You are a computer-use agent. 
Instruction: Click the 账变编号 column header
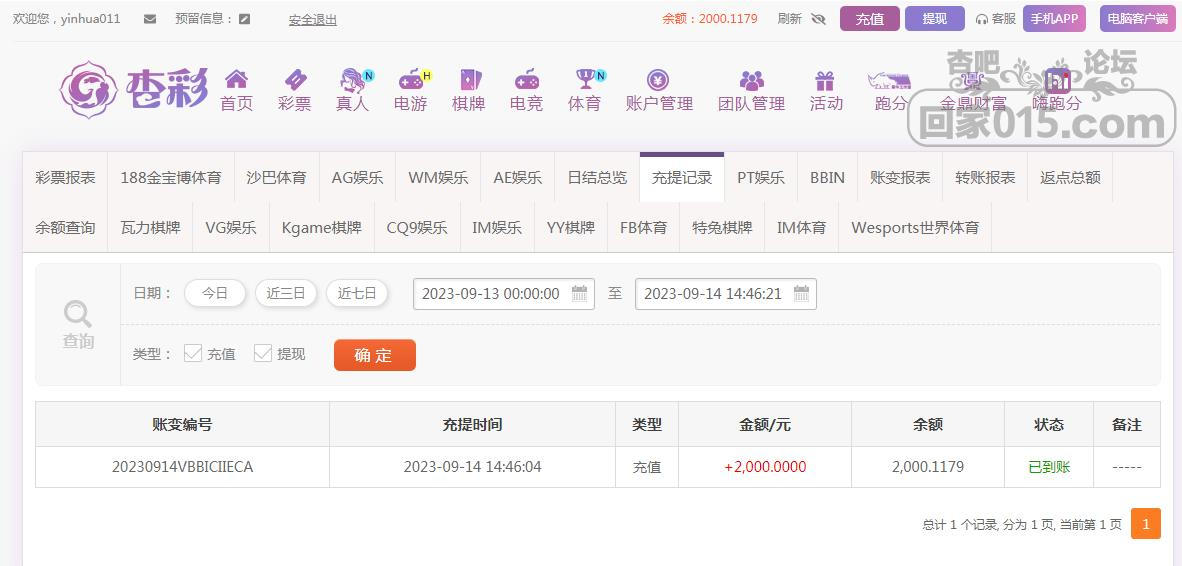pos(182,424)
